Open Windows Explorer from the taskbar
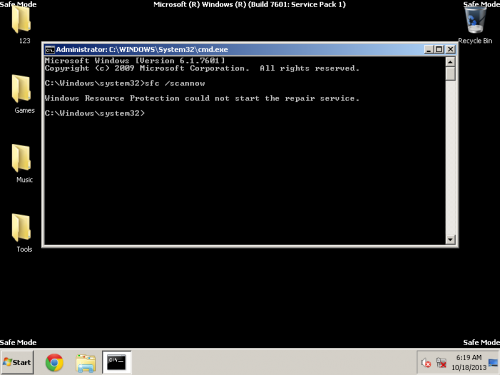The height and width of the screenshot is (375, 500). 86,363
